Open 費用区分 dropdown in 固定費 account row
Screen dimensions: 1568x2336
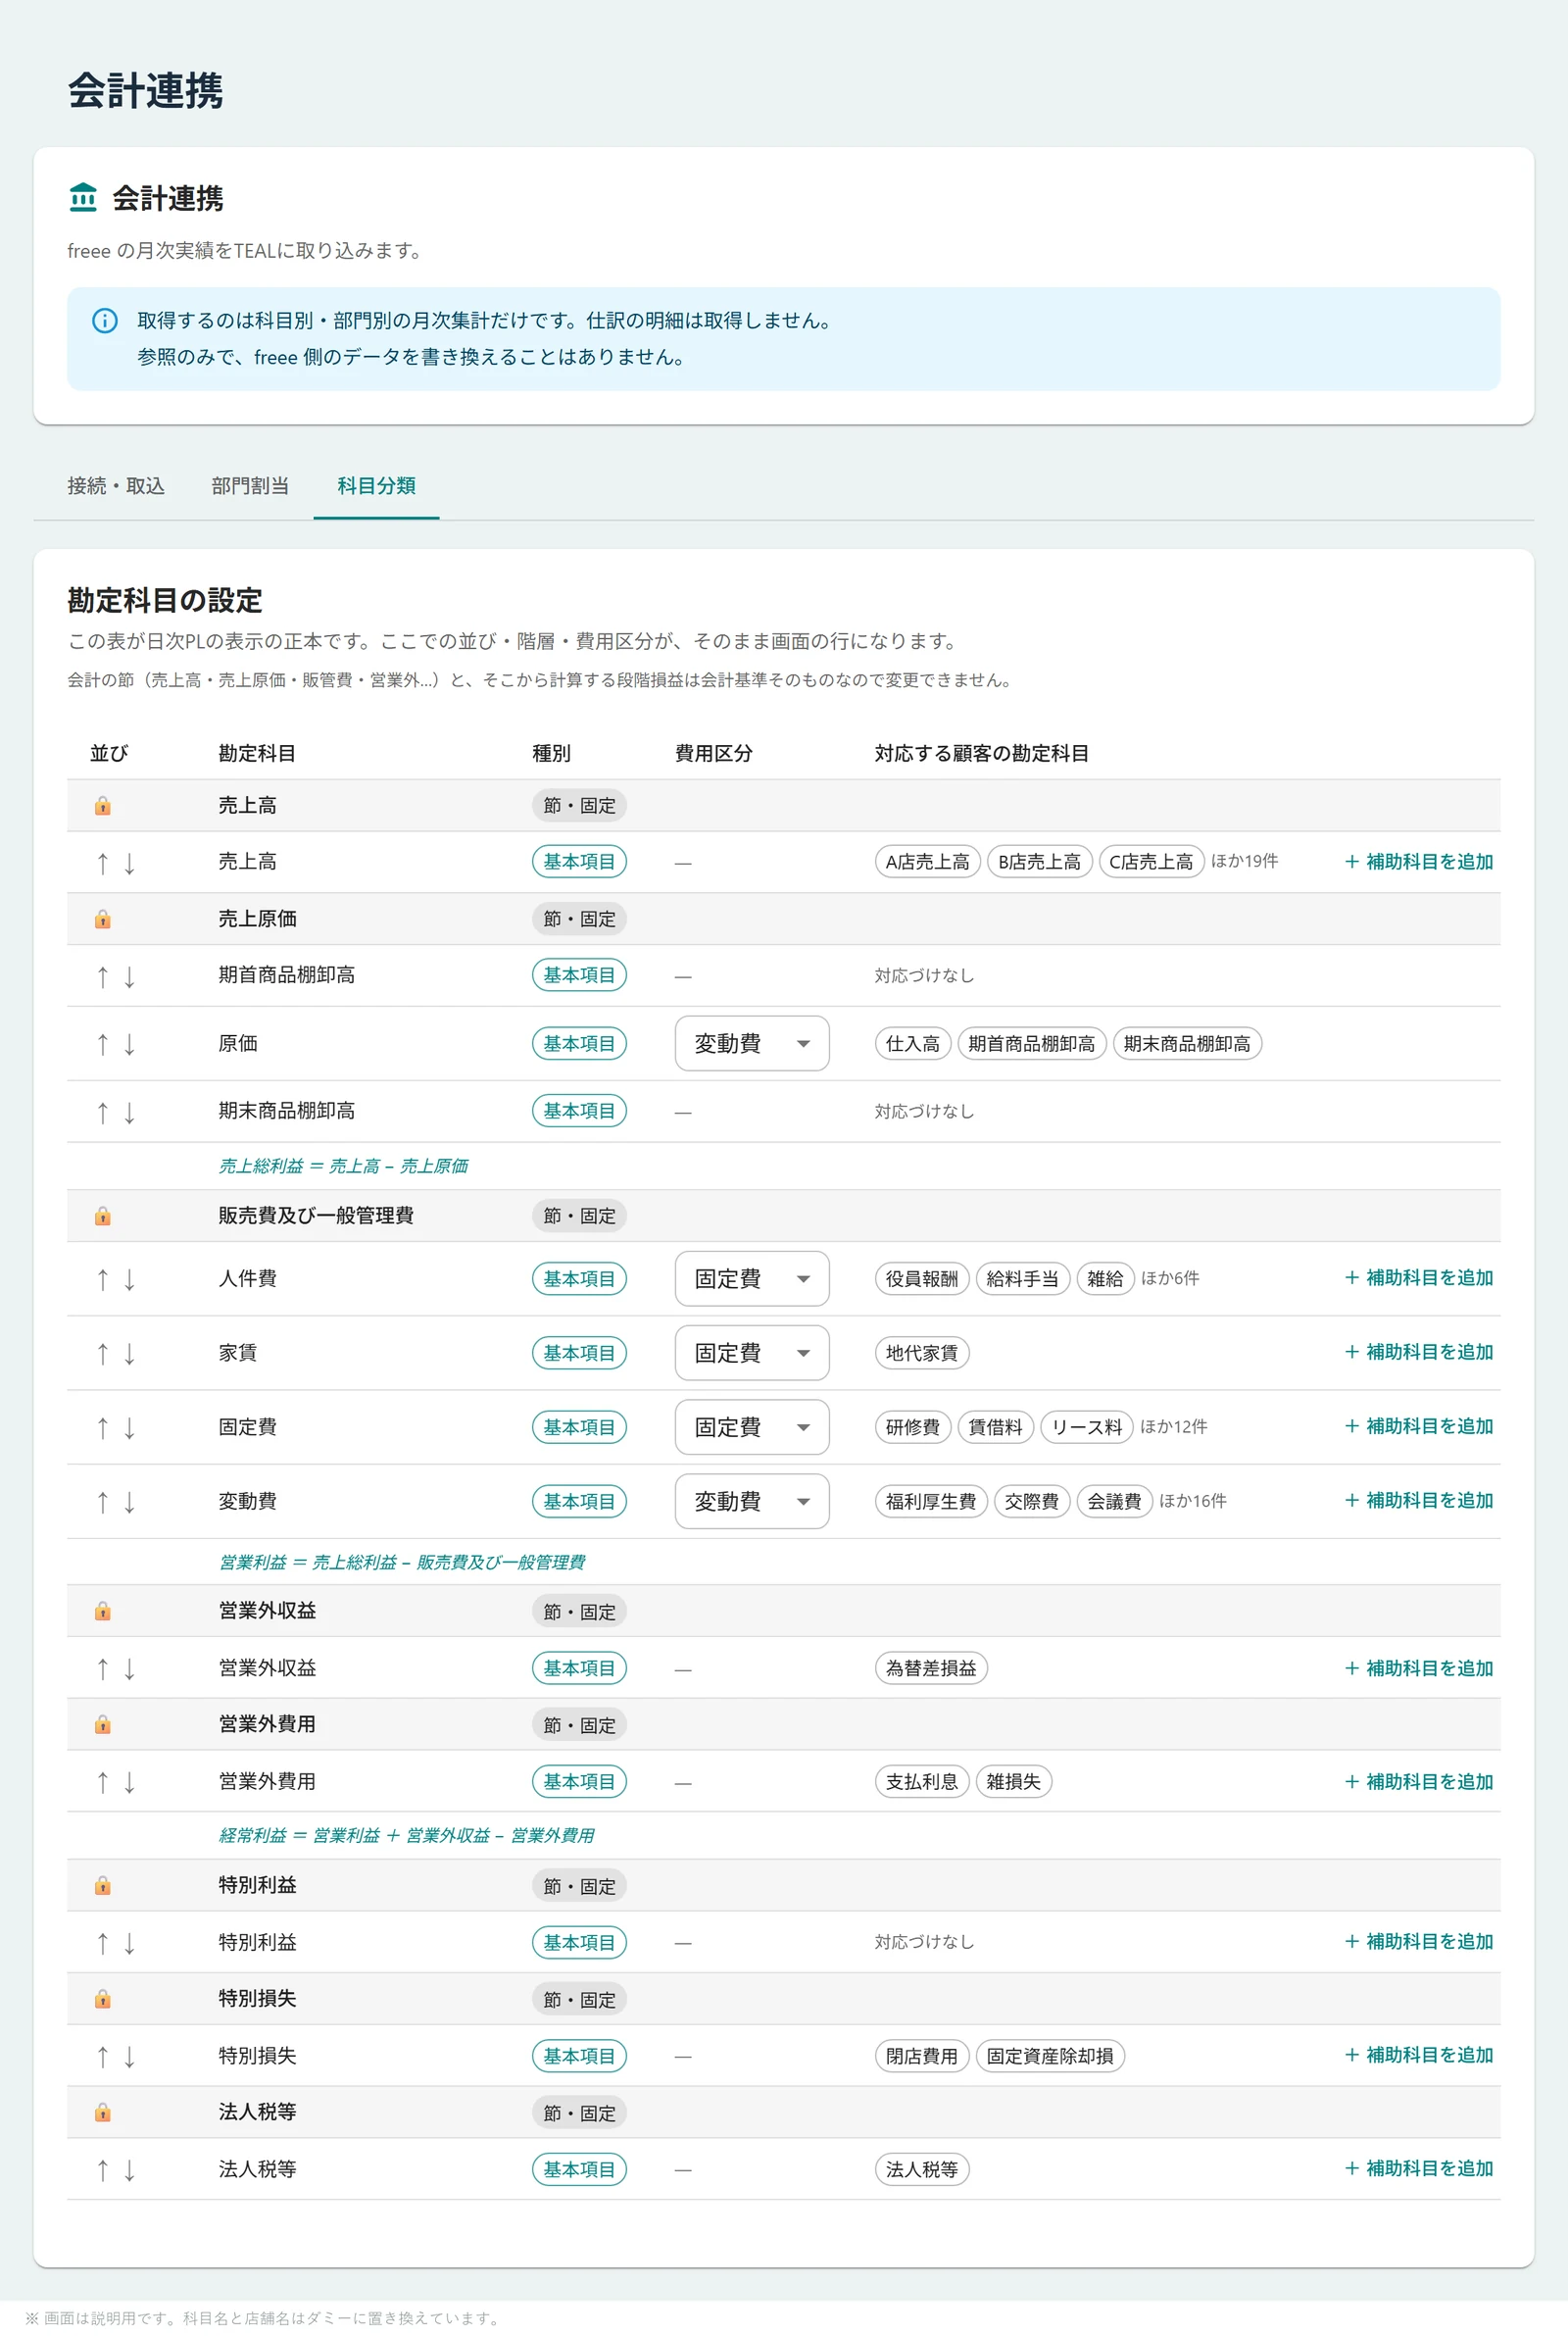coord(751,1427)
